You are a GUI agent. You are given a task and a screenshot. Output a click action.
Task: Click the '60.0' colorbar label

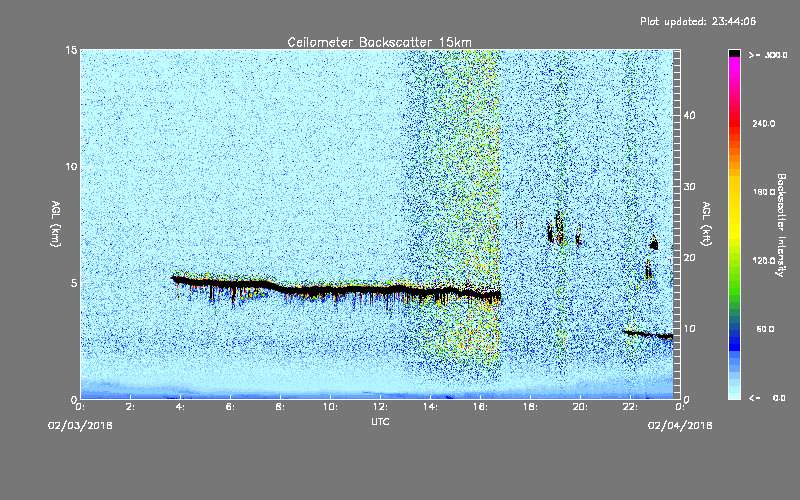pos(765,329)
